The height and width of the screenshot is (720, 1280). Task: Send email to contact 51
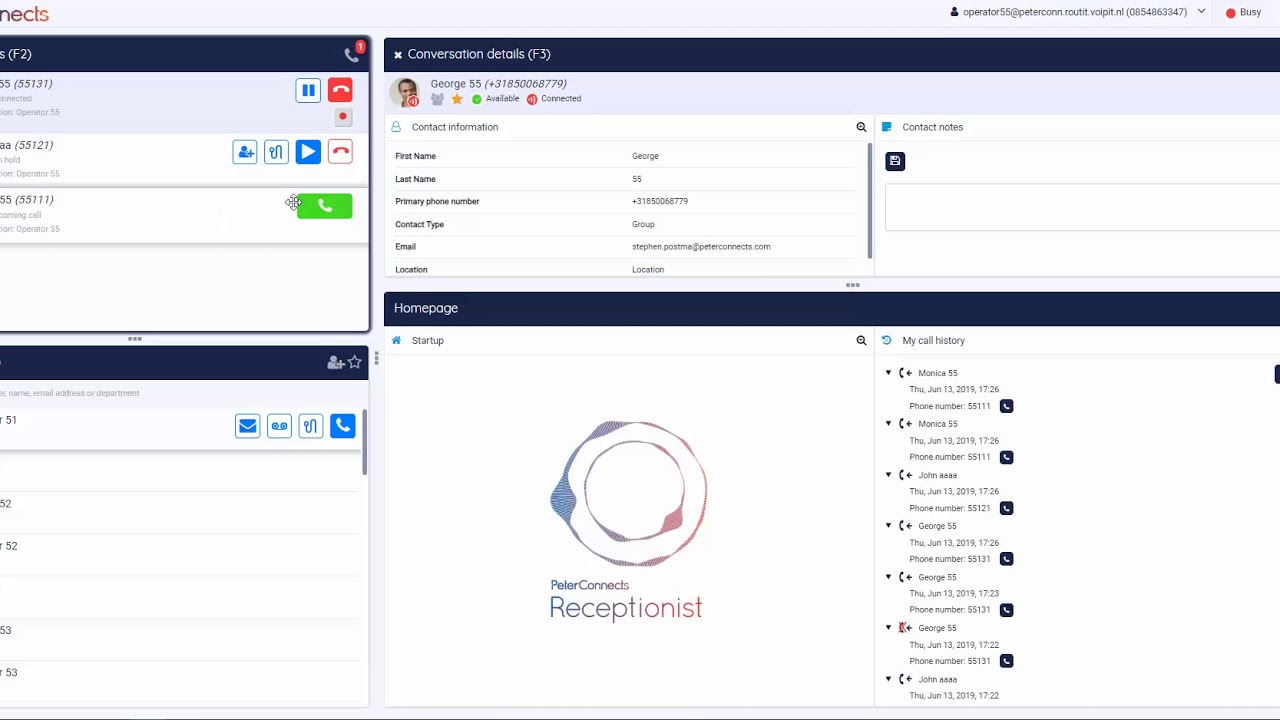(247, 427)
